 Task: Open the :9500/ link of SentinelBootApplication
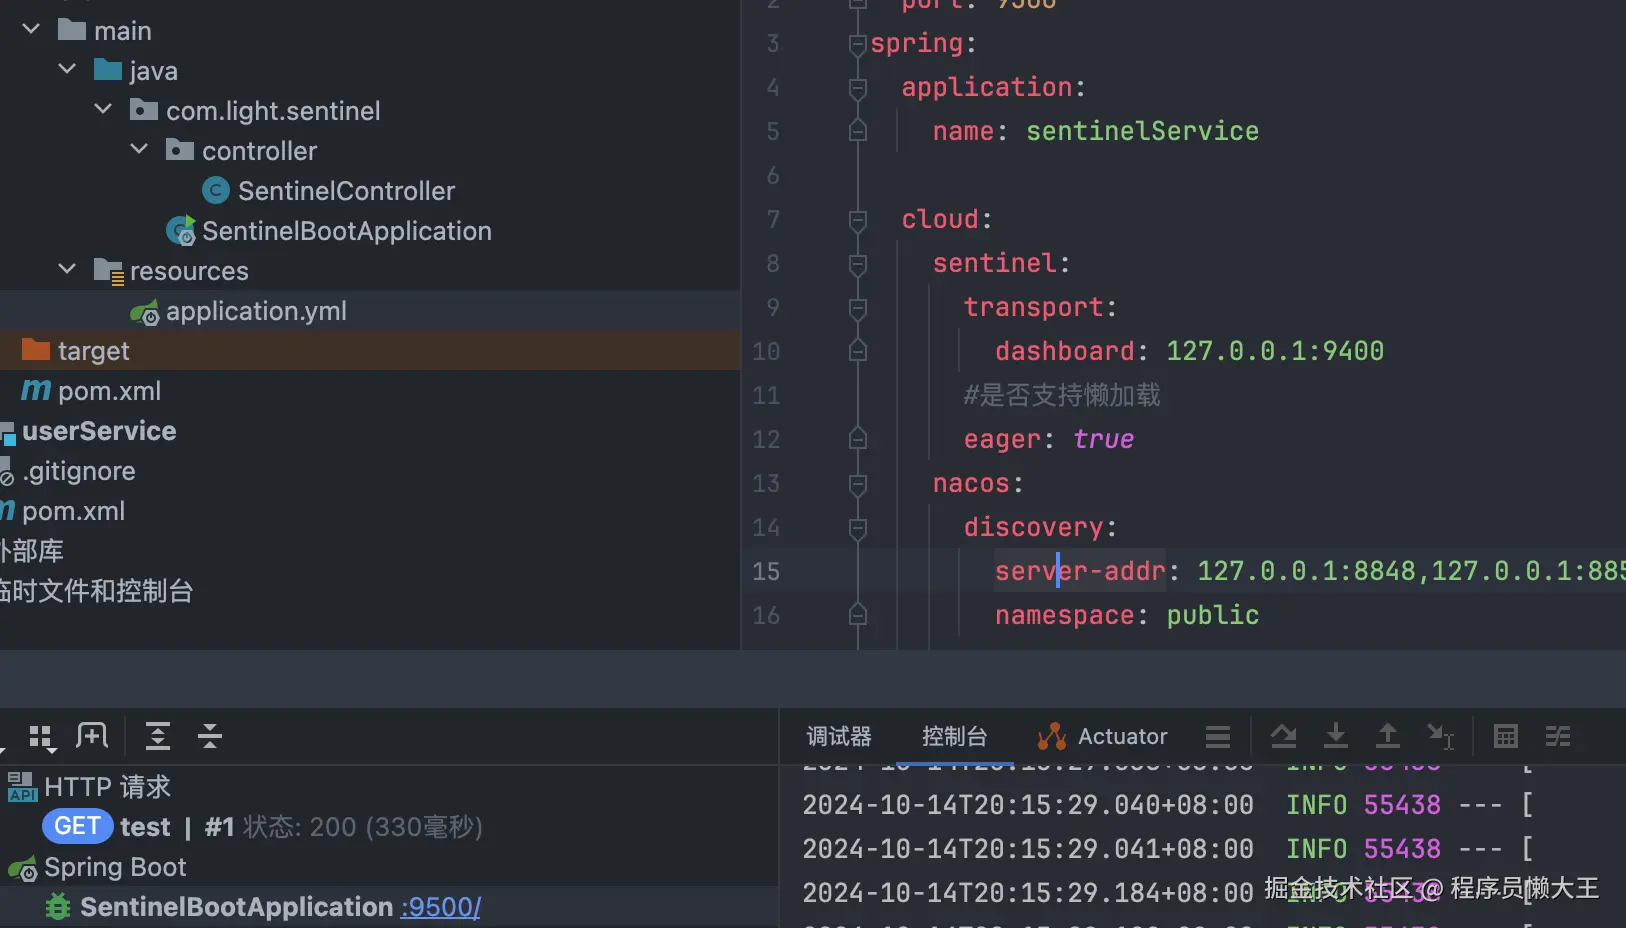click(440, 907)
